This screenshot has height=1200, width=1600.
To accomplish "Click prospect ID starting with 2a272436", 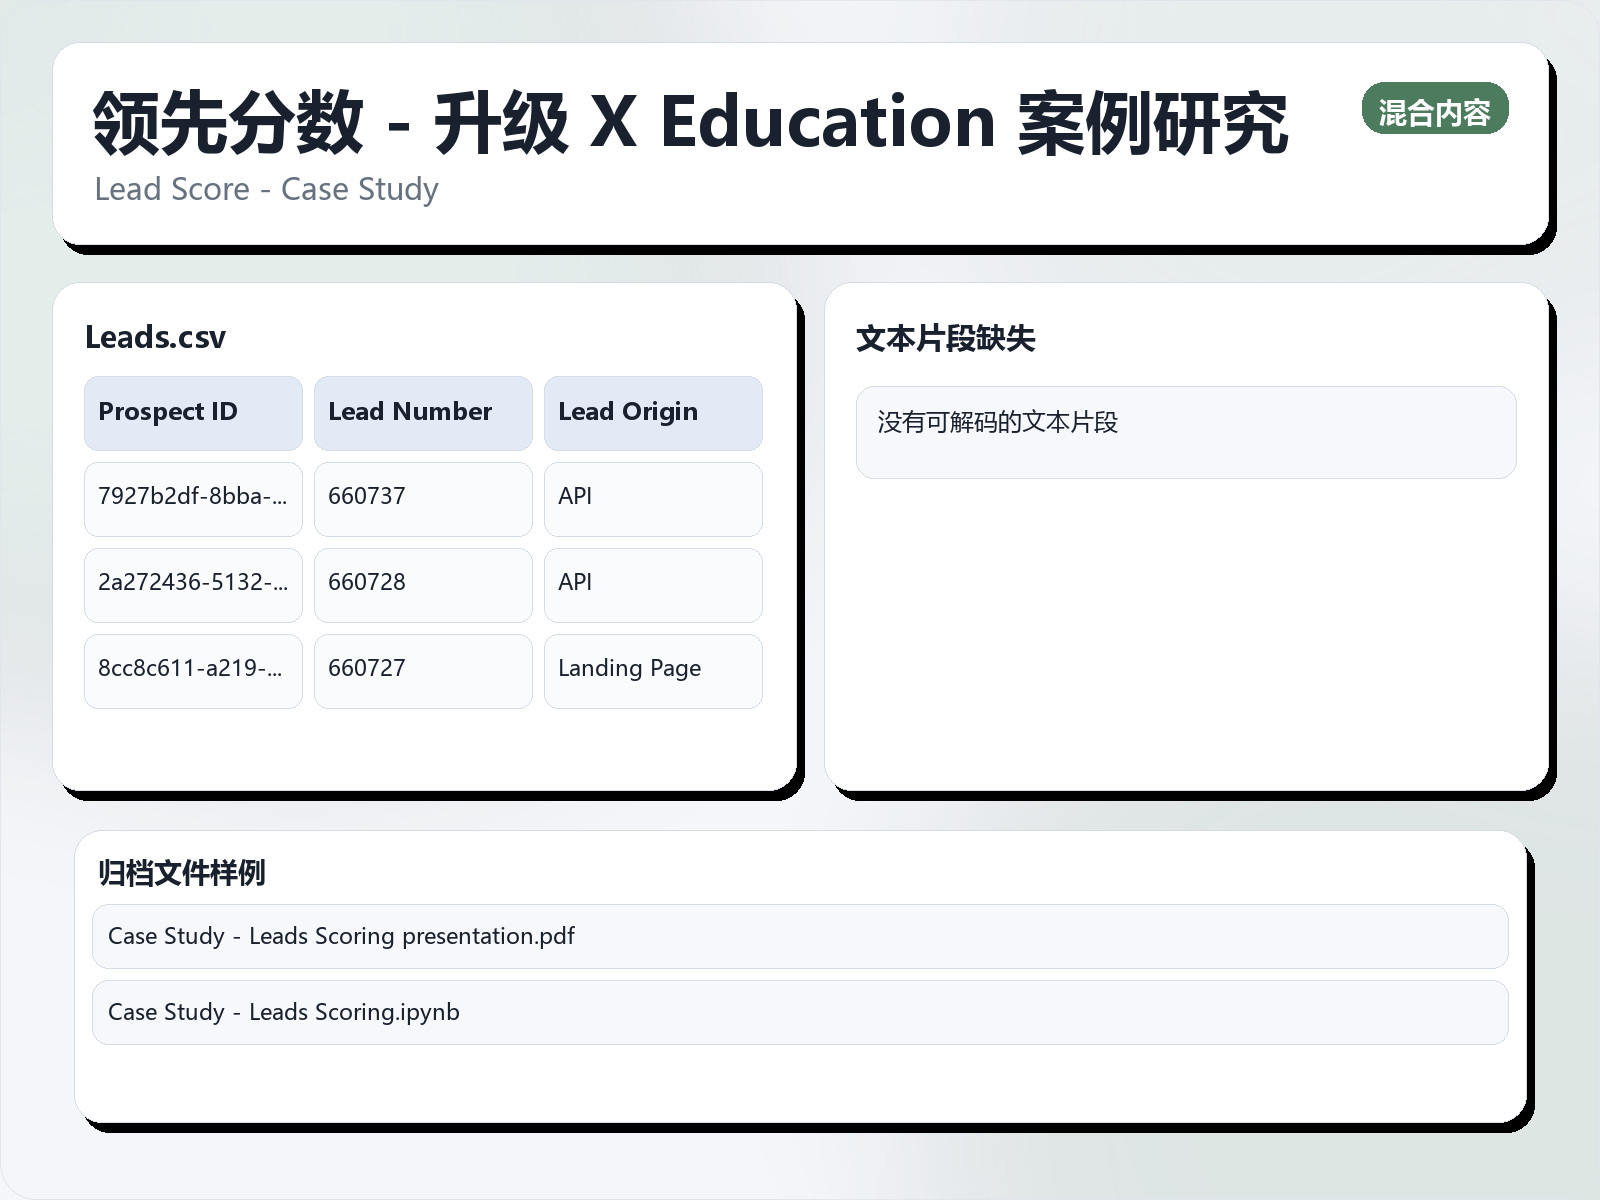I will pyautogui.click(x=190, y=584).
